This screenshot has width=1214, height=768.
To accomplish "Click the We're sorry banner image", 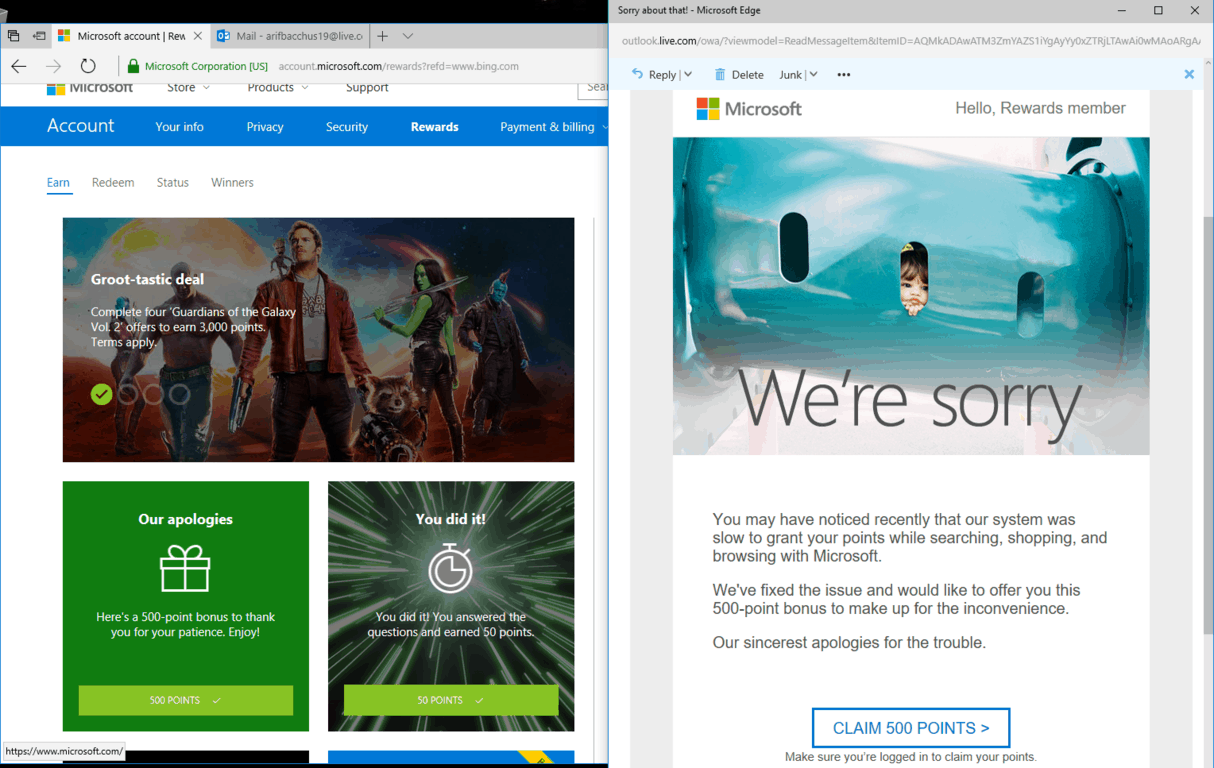I will (911, 296).
